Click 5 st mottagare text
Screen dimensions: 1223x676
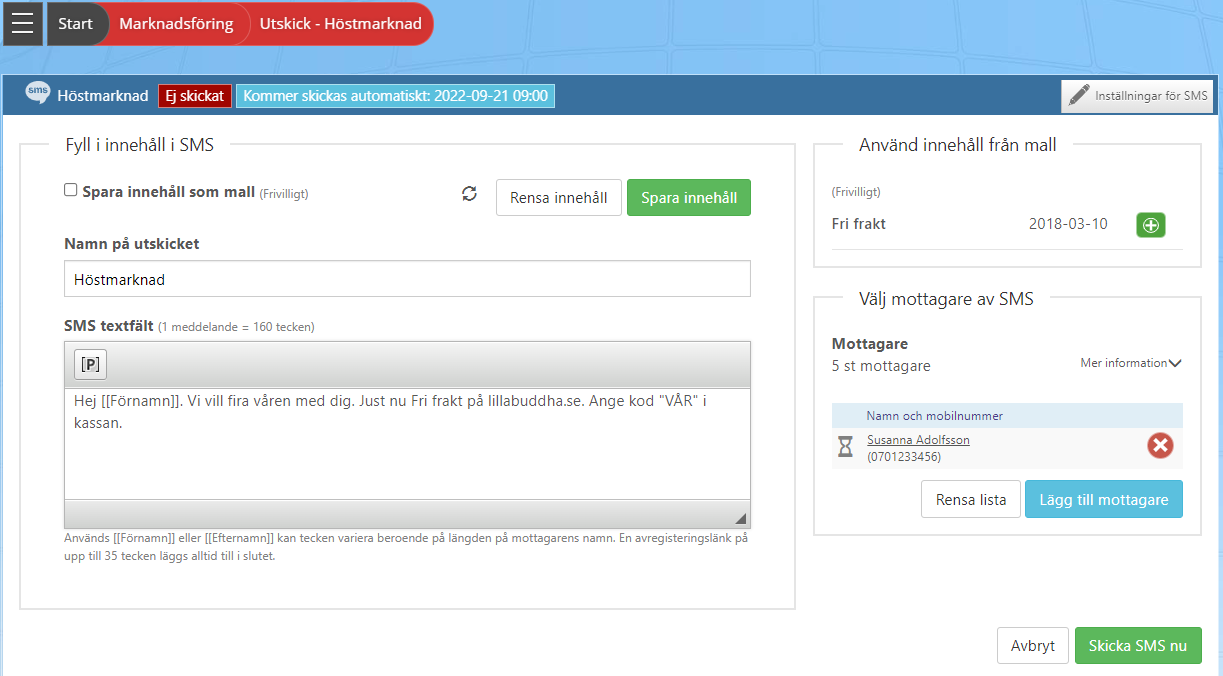click(x=881, y=366)
